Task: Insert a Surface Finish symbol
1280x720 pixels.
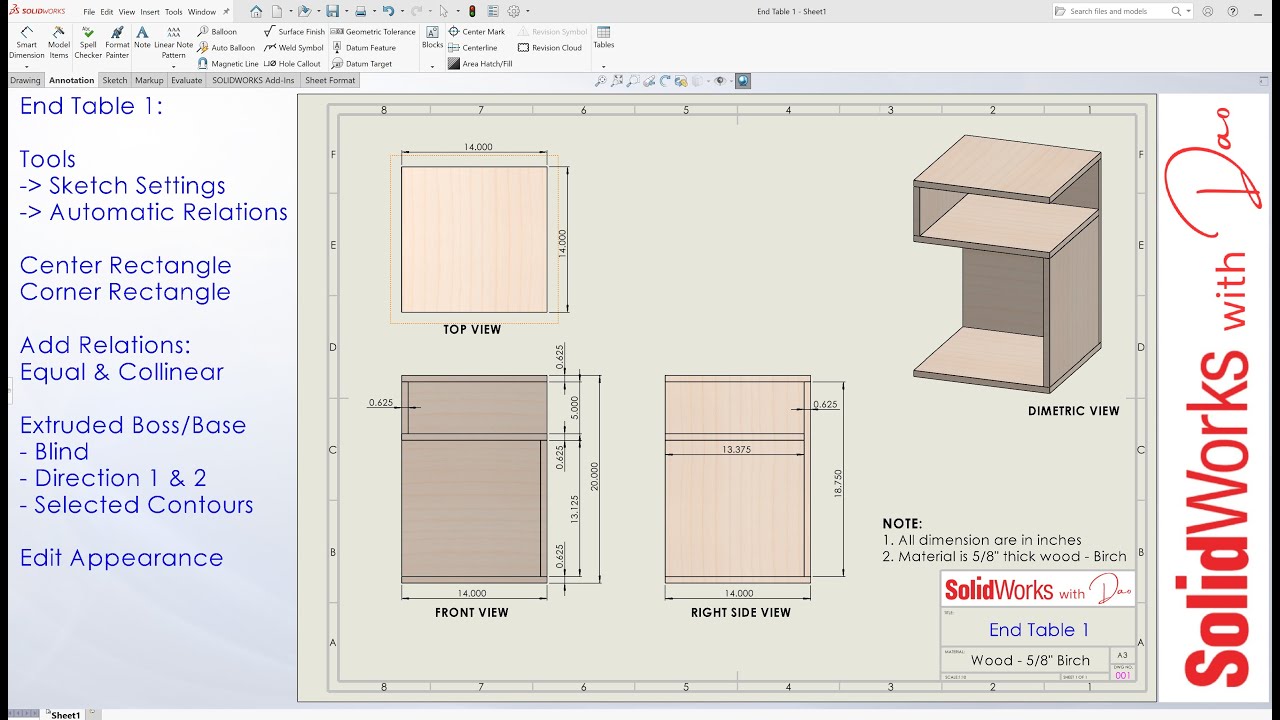Action: 294,32
